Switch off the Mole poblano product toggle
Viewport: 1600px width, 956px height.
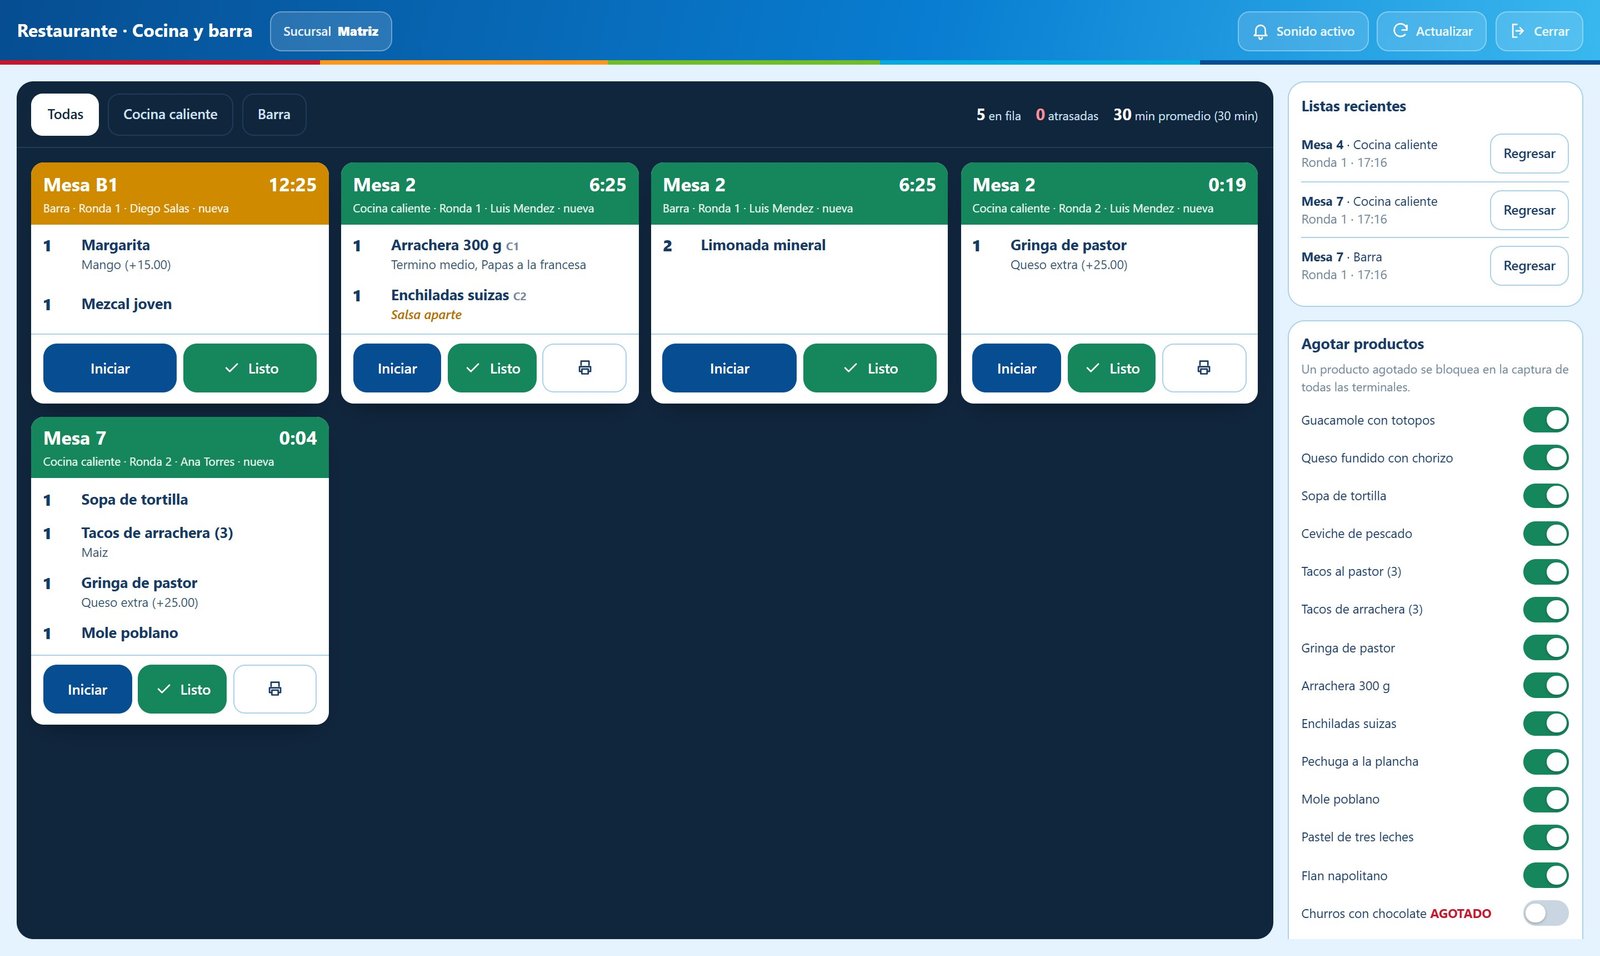pos(1546,799)
